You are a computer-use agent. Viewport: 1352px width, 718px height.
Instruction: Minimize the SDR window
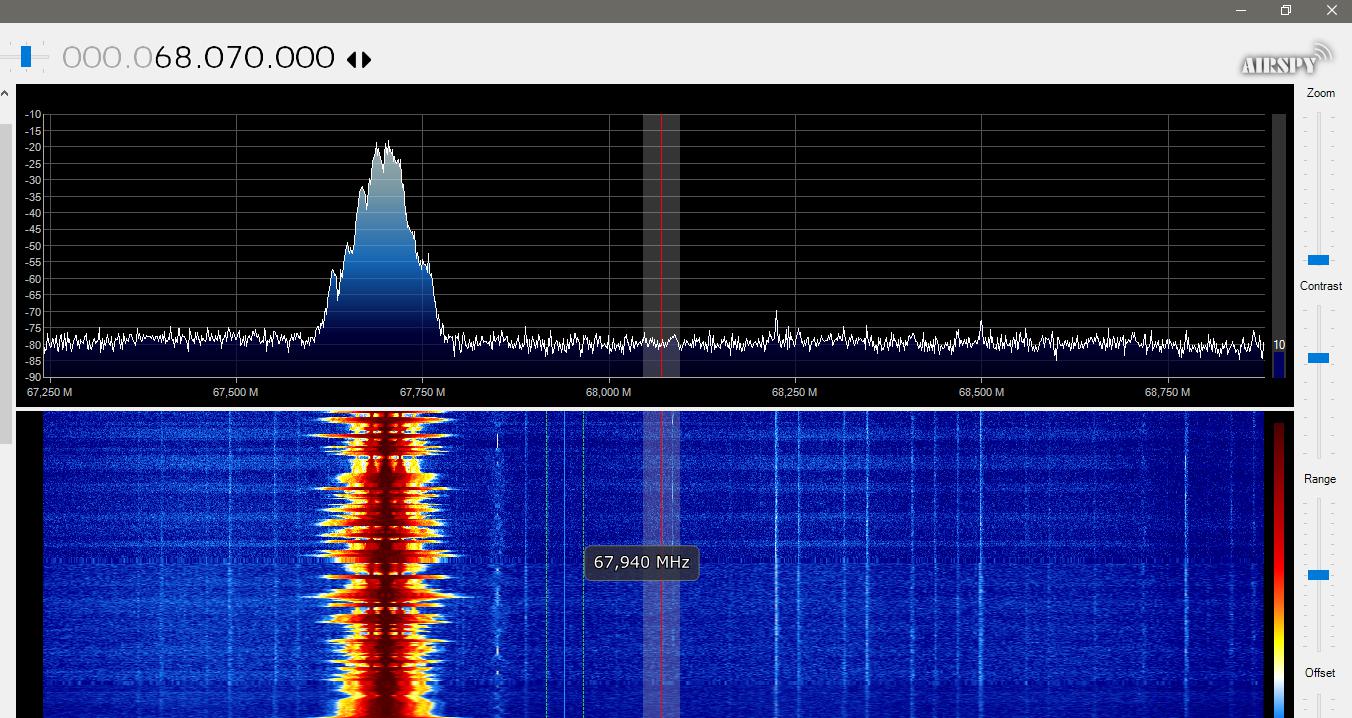pos(1241,10)
